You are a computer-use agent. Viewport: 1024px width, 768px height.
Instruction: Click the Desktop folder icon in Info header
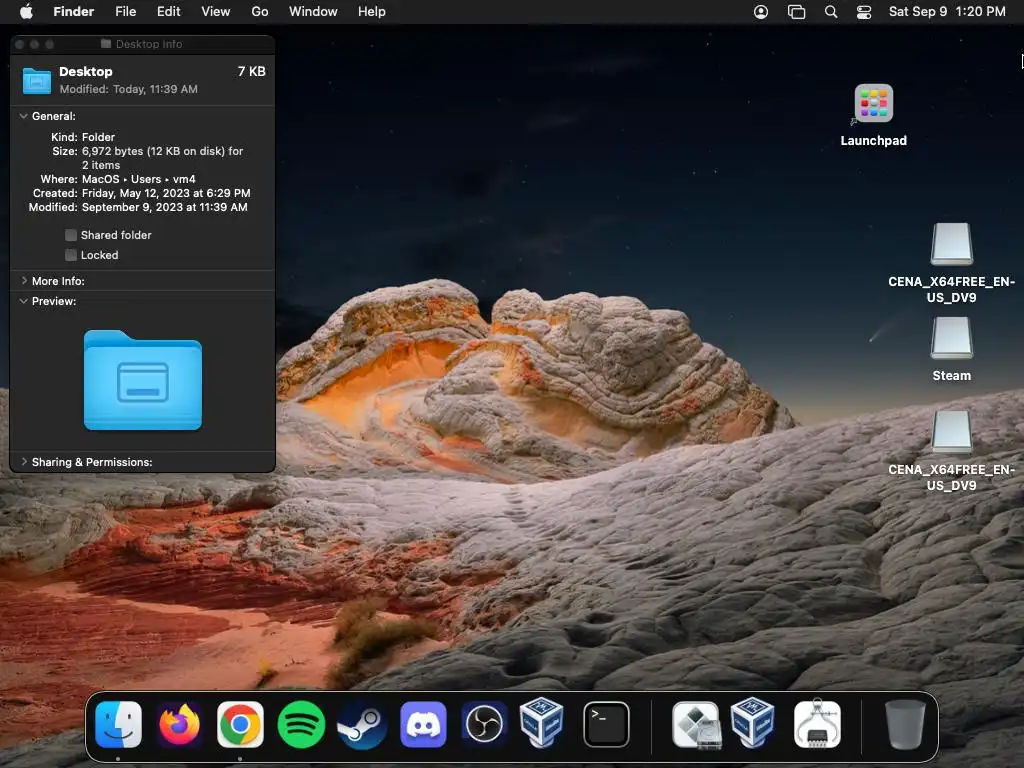(37, 80)
